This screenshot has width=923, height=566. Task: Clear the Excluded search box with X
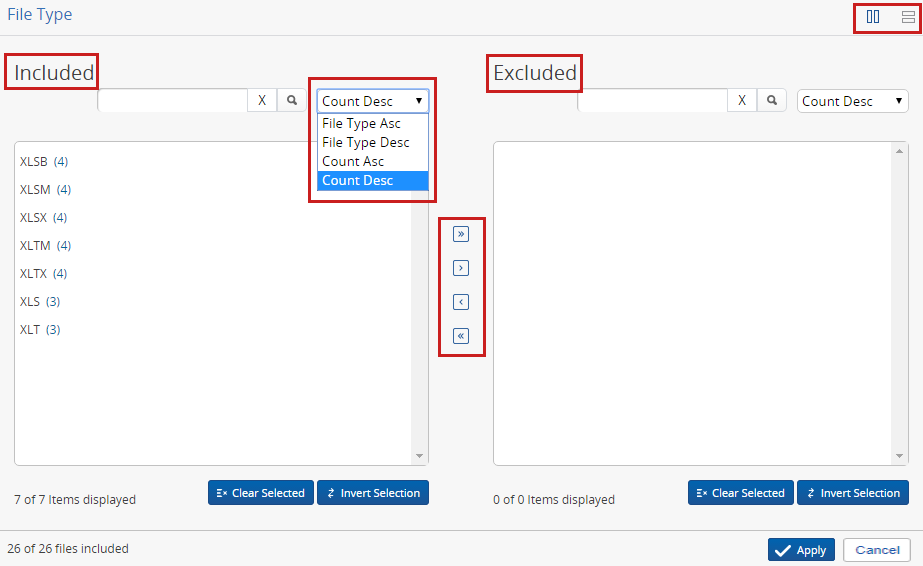(742, 101)
